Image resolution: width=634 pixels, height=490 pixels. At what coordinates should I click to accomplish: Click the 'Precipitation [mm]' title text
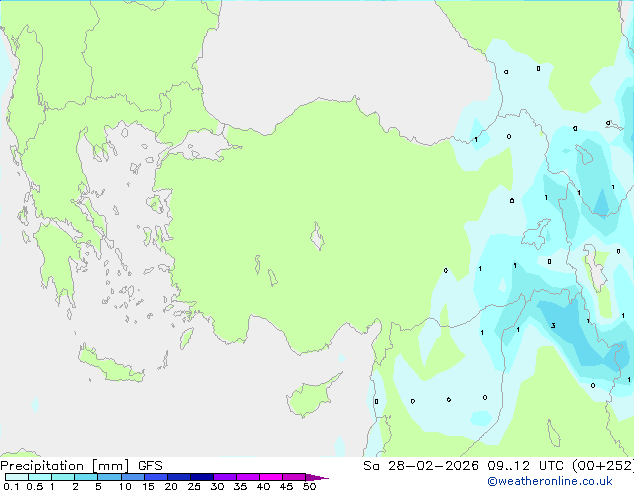[x=65, y=466]
